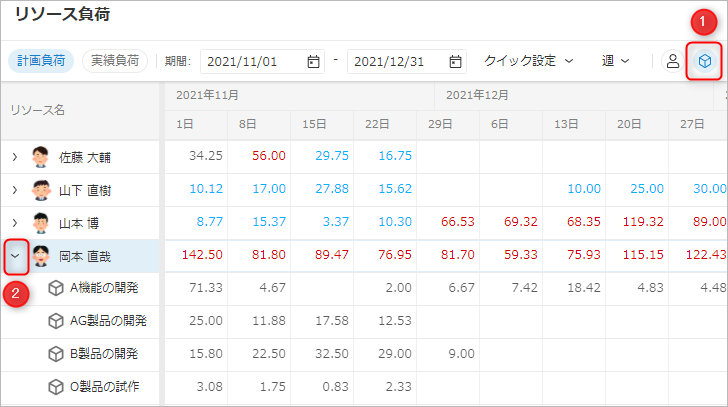The image size is (728, 407).
Task: Expand the 山本 博 row
Action: click(15, 222)
